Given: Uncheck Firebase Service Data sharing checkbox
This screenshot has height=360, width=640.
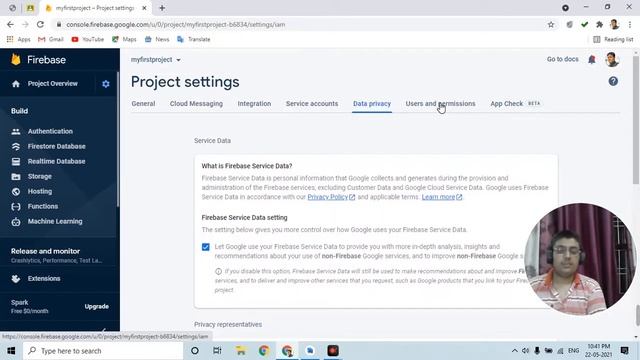Looking at the screenshot, I should point(206,247).
